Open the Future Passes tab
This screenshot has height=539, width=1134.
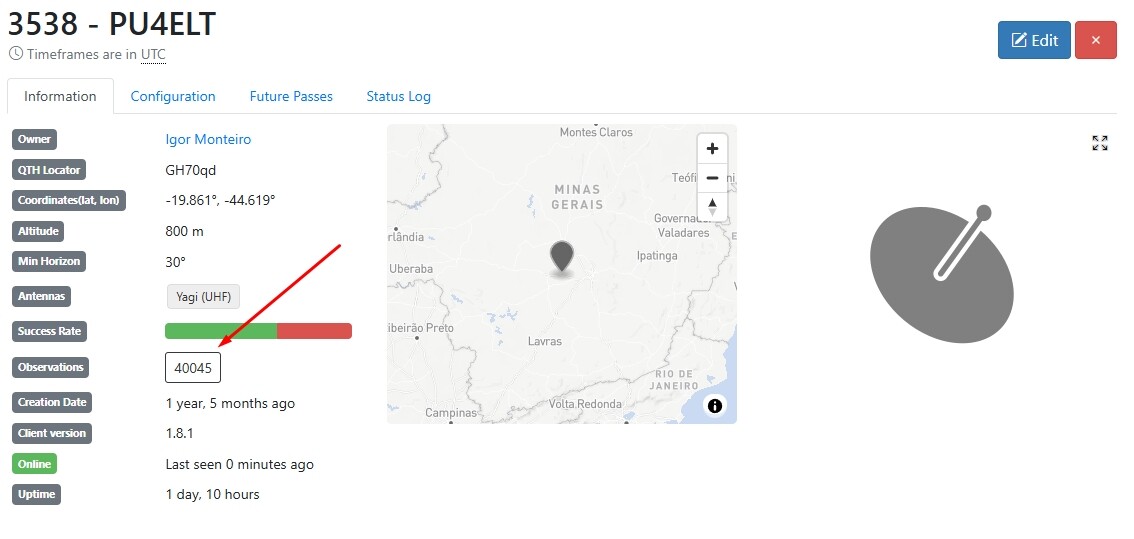[x=291, y=97]
